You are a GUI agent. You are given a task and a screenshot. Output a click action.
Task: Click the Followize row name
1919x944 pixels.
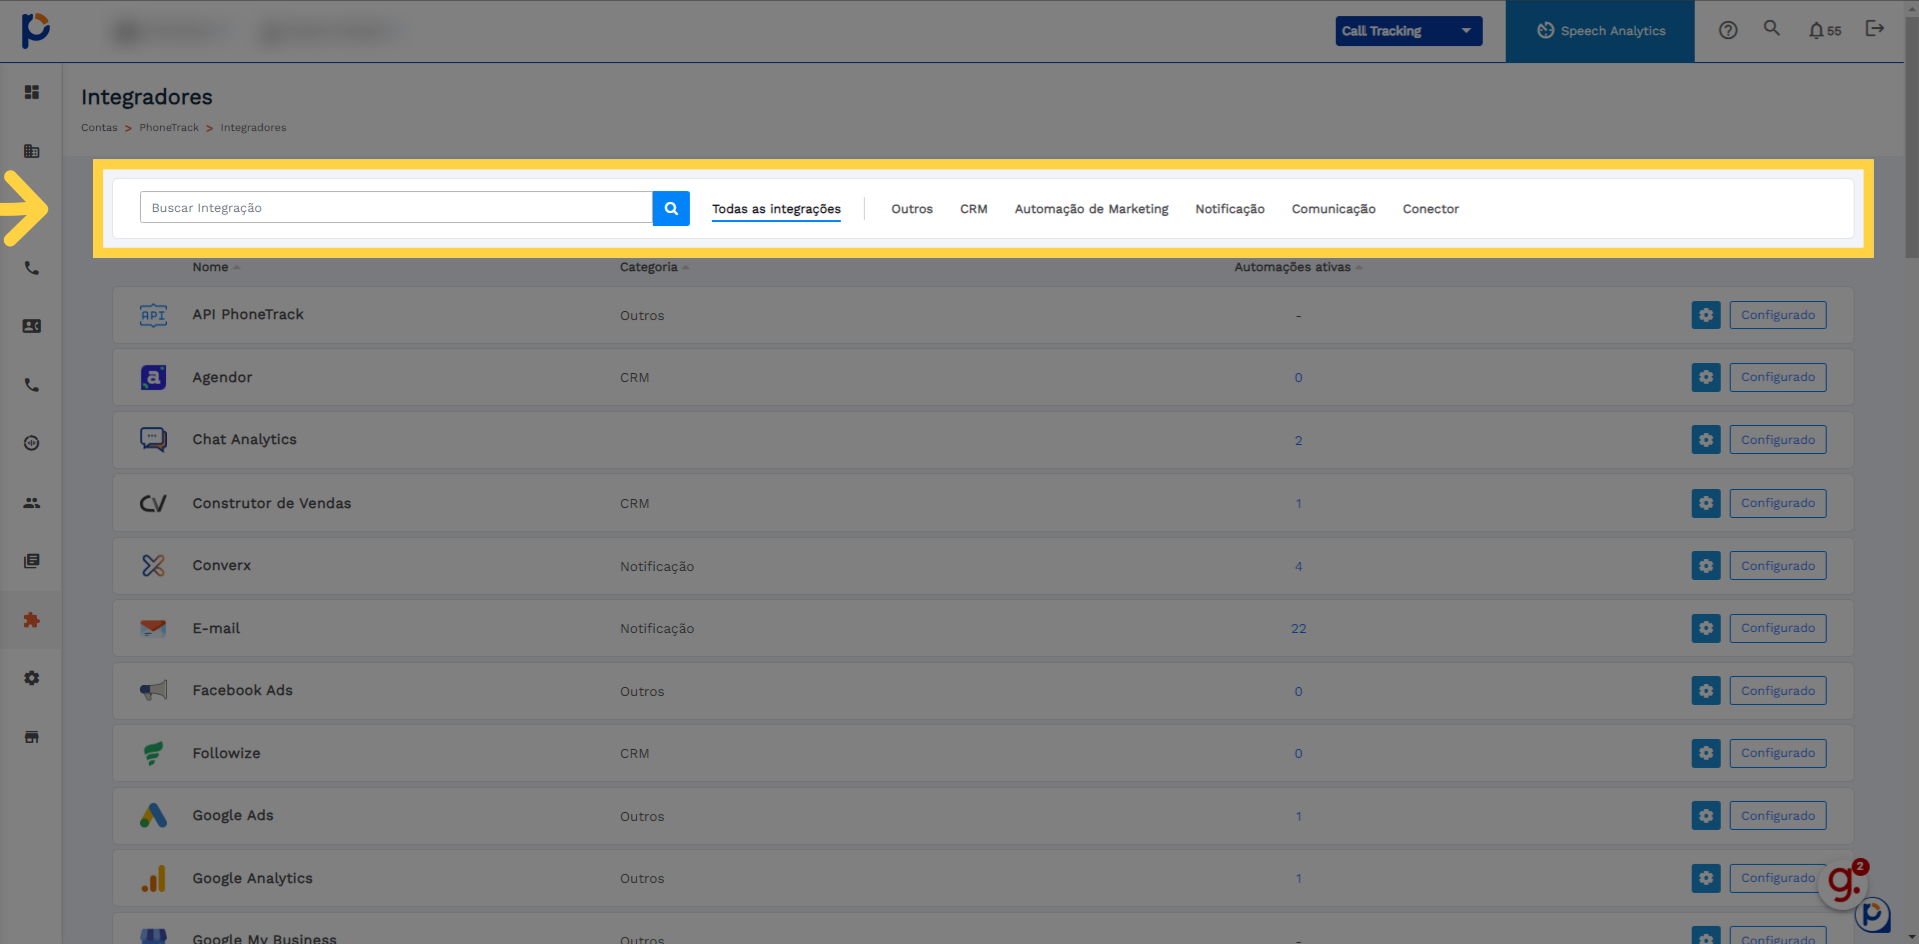pos(226,753)
